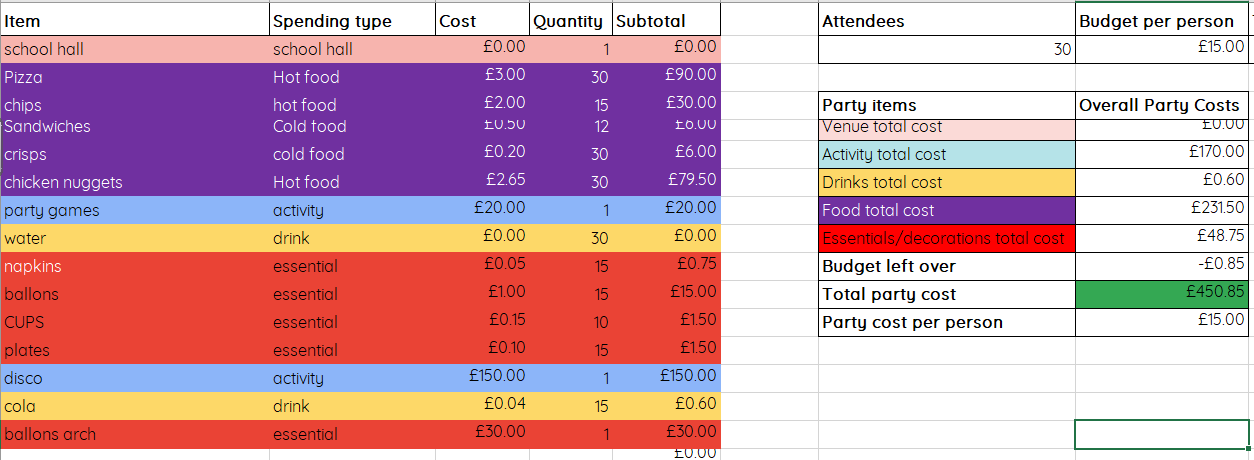This screenshot has width=1254, height=460.
Task: Click the 'ballons arch' item cell
Action: click(x=136, y=434)
